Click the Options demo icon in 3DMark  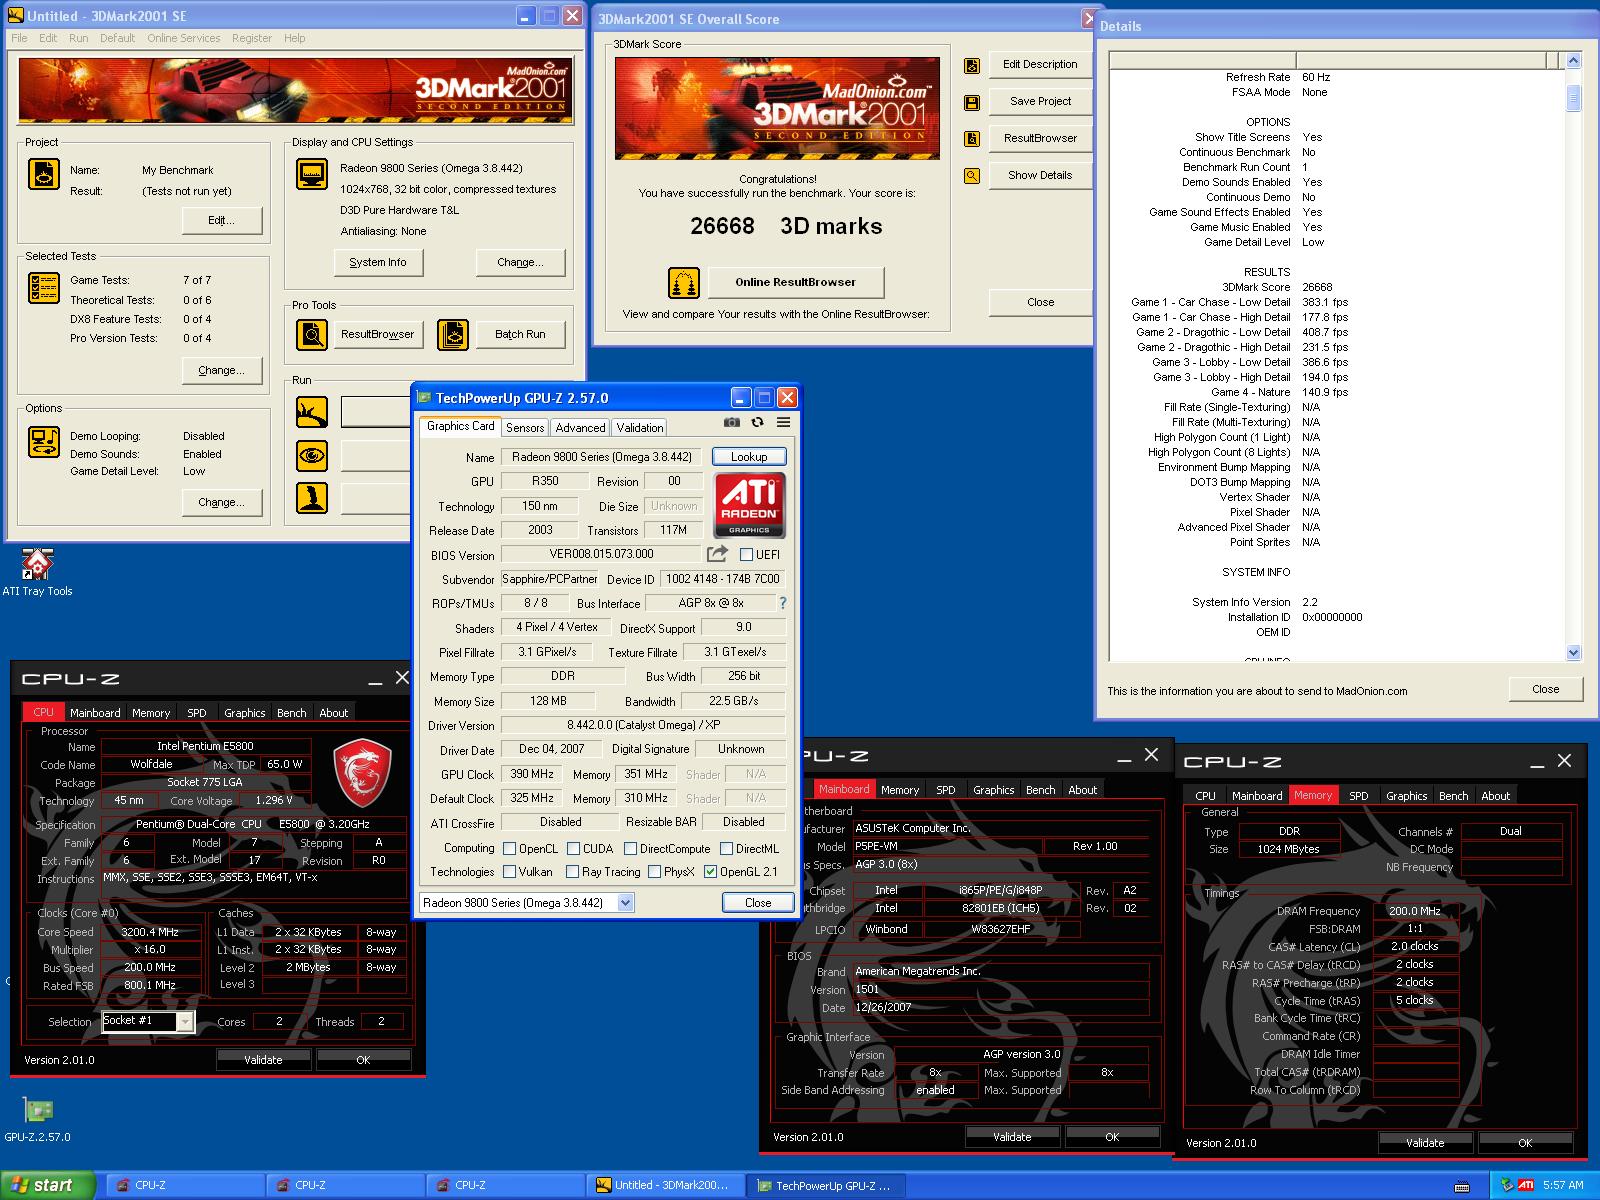coord(44,441)
